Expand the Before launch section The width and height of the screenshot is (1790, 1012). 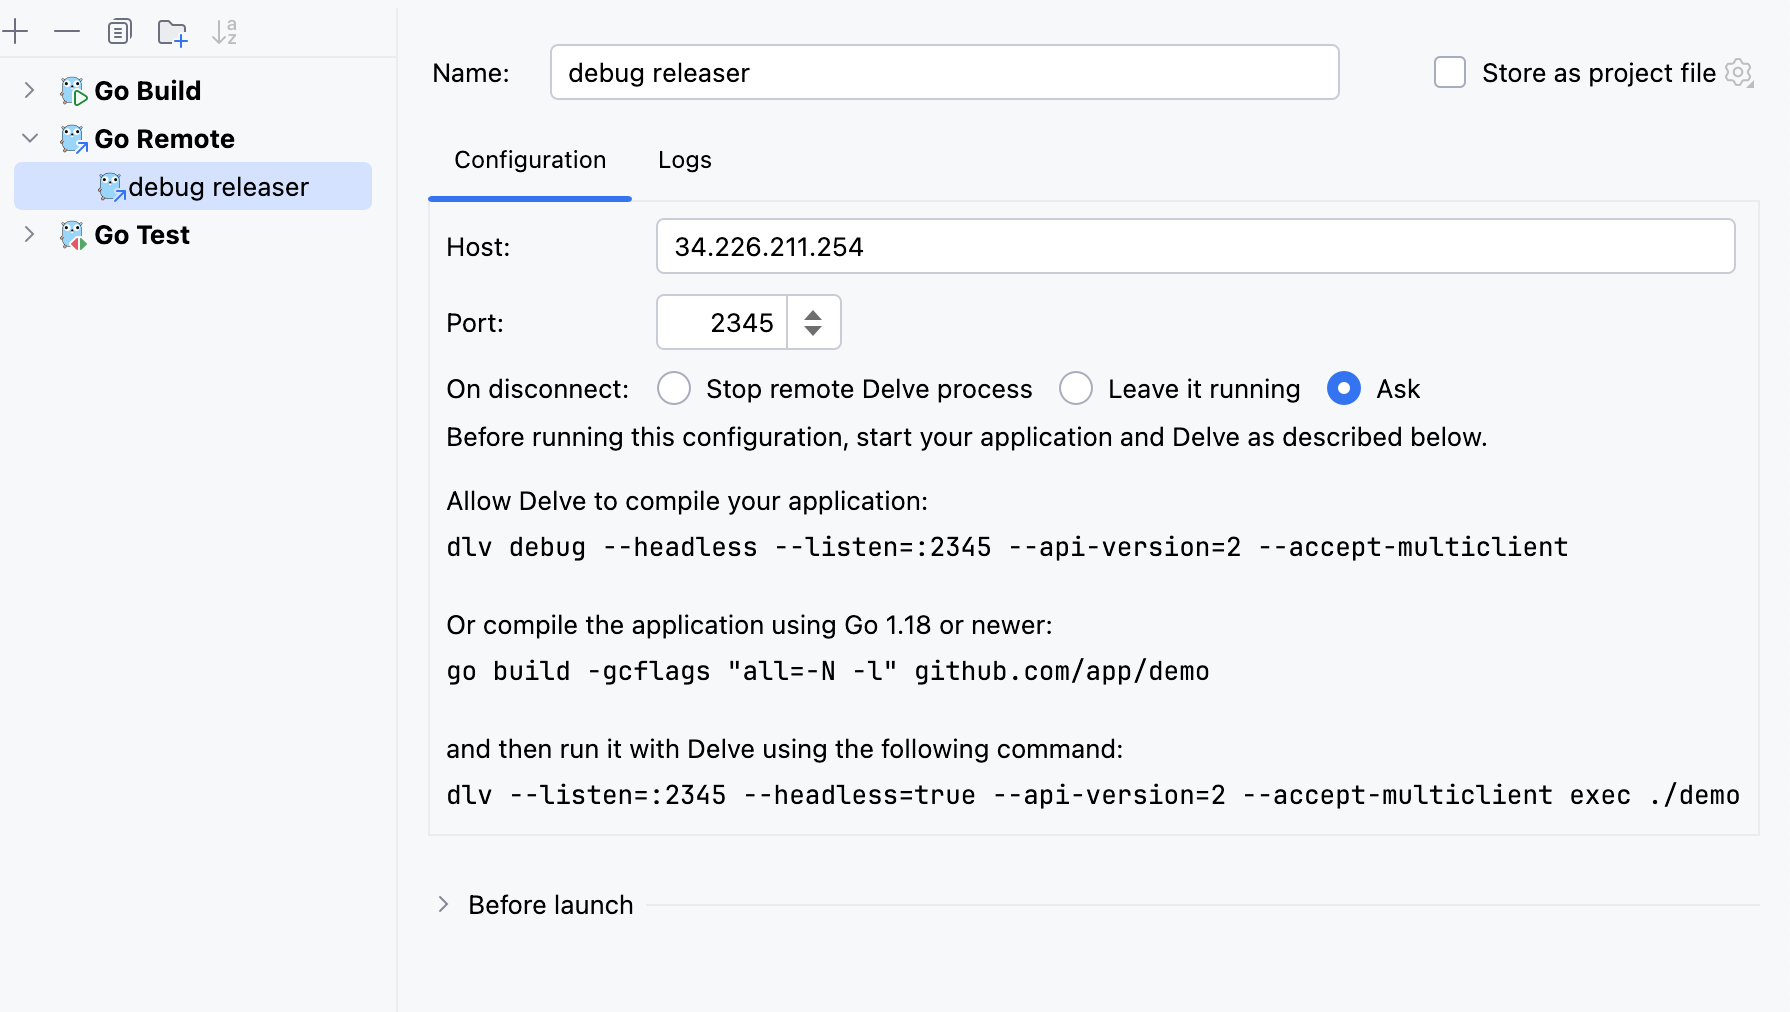(x=443, y=904)
